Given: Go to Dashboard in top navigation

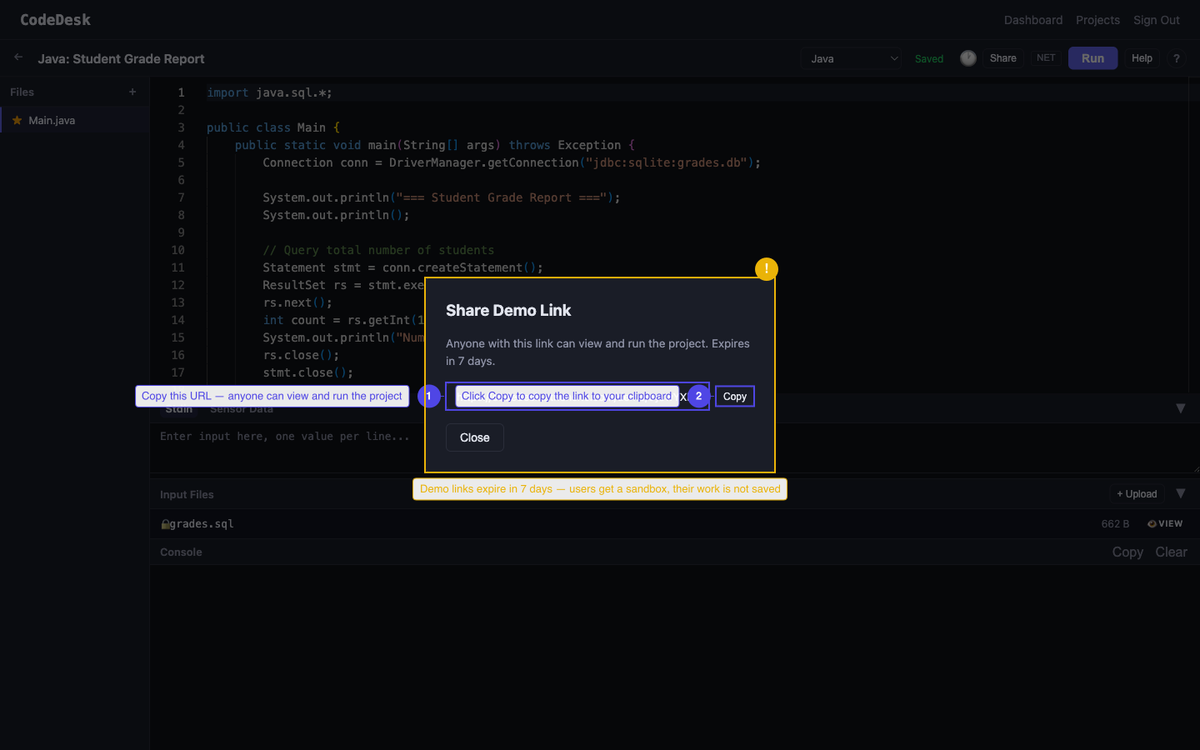Looking at the screenshot, I should [x=1033, y=20].
